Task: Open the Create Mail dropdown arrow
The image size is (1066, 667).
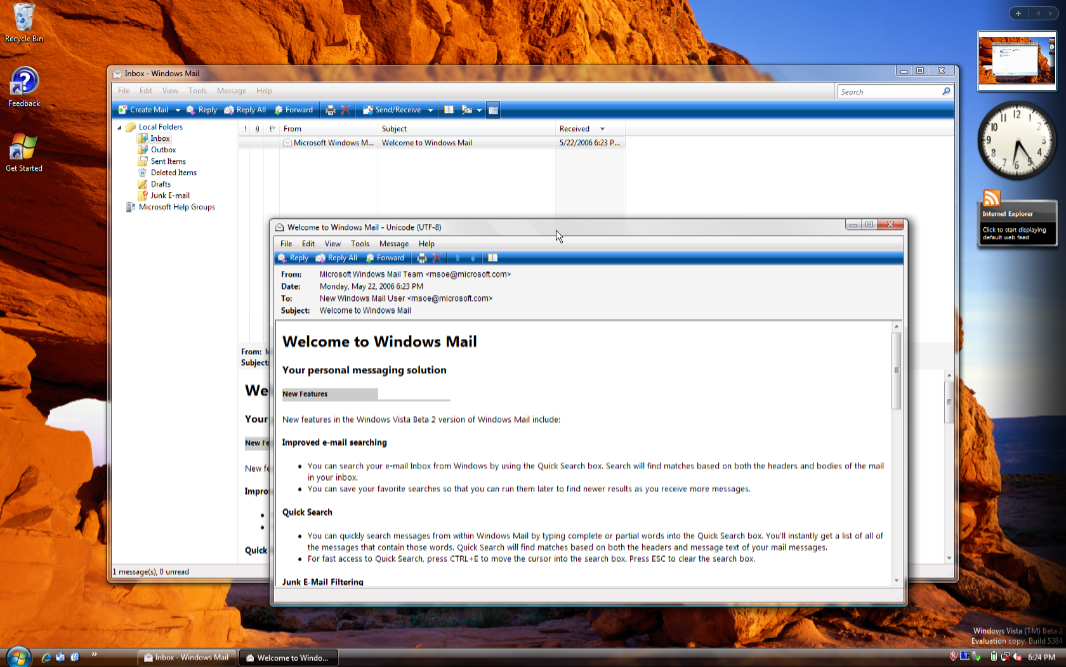Action: click(x=177, y=110)
